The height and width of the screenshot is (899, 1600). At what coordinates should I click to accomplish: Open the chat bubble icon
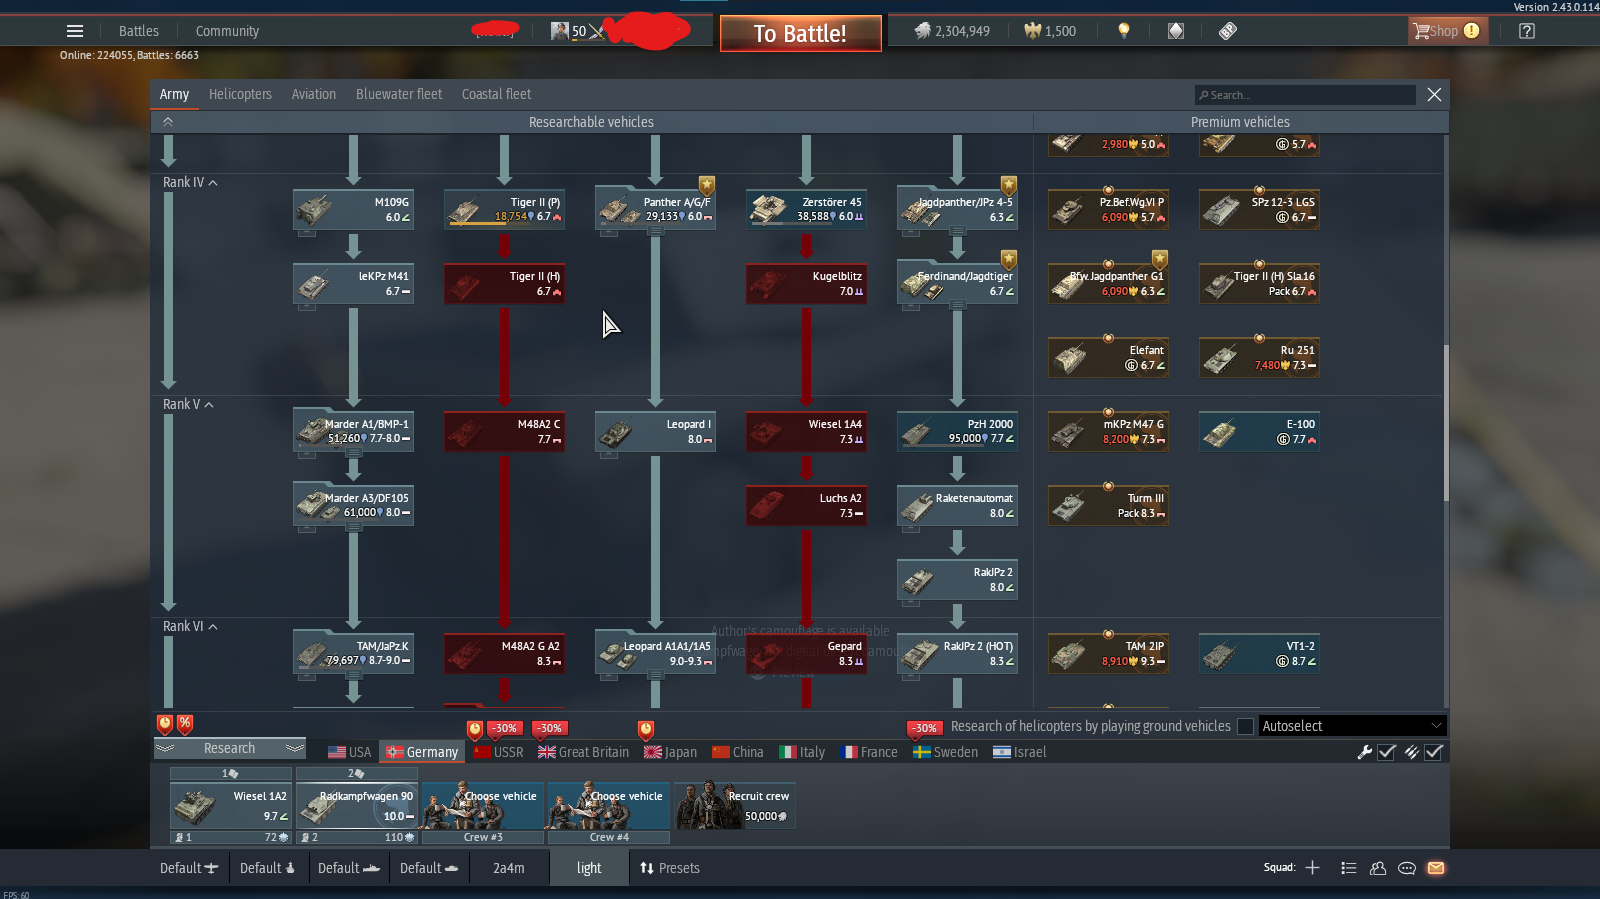(x=1407, y=868)
